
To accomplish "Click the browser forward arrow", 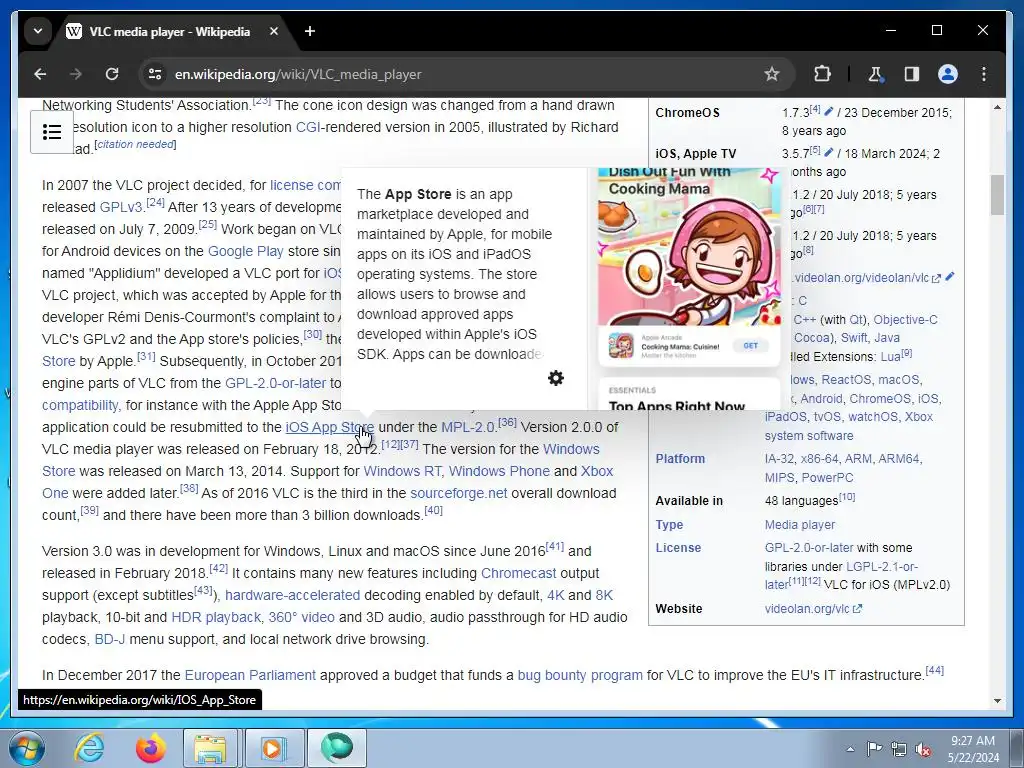I will (x=76, y=74).
